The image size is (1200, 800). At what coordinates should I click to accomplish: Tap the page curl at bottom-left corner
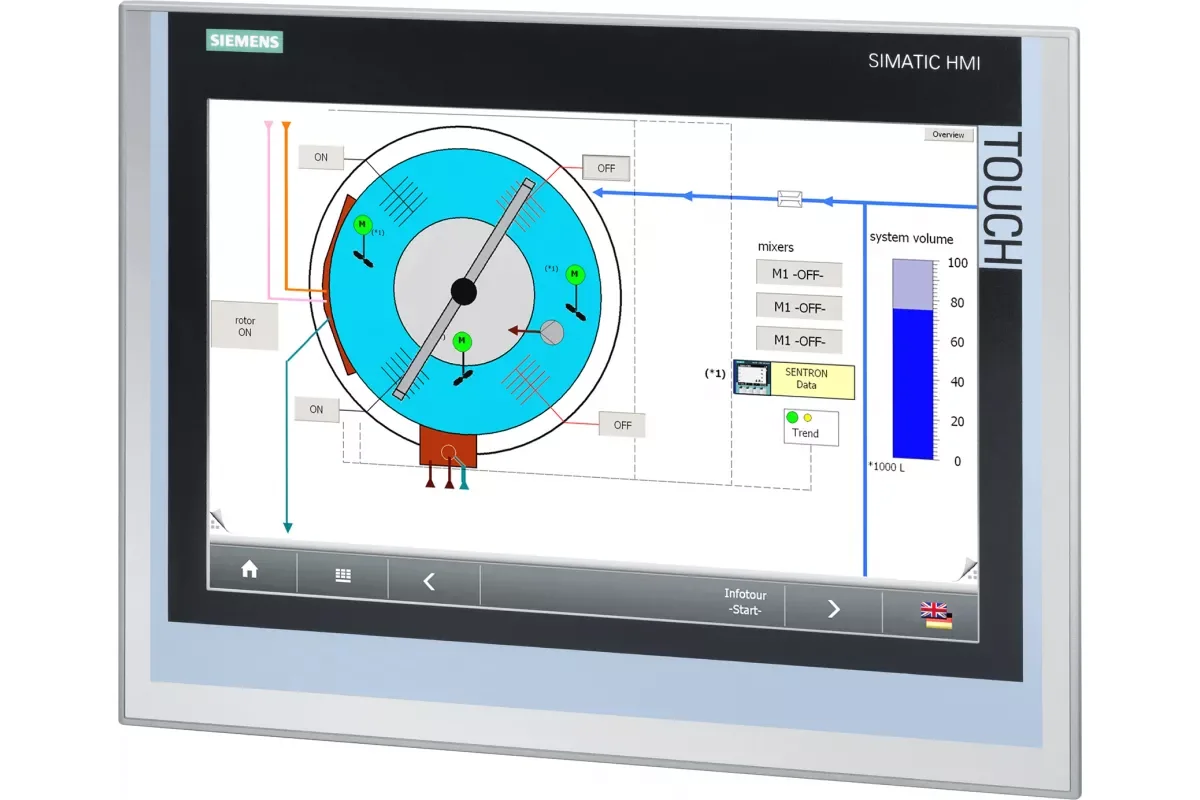(219, 520)
